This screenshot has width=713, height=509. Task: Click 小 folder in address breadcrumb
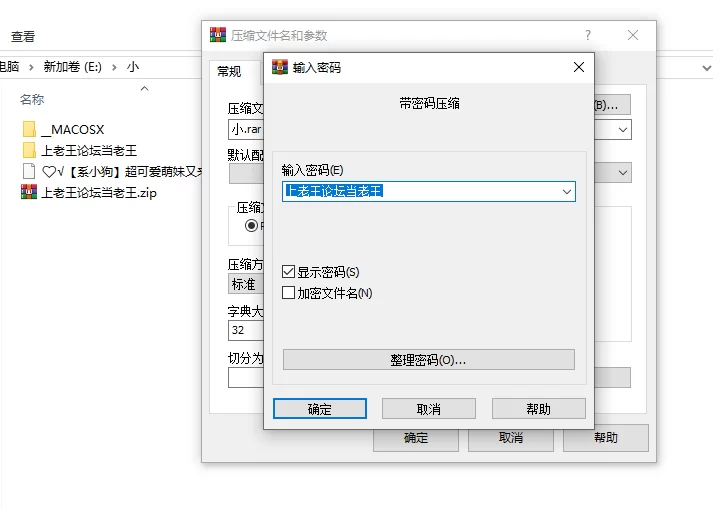133,67
